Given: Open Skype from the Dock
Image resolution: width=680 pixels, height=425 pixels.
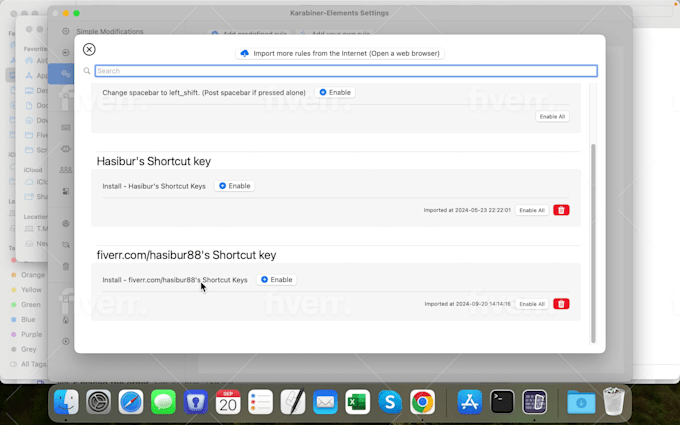Looking at the screenshot, I should 390,402.
